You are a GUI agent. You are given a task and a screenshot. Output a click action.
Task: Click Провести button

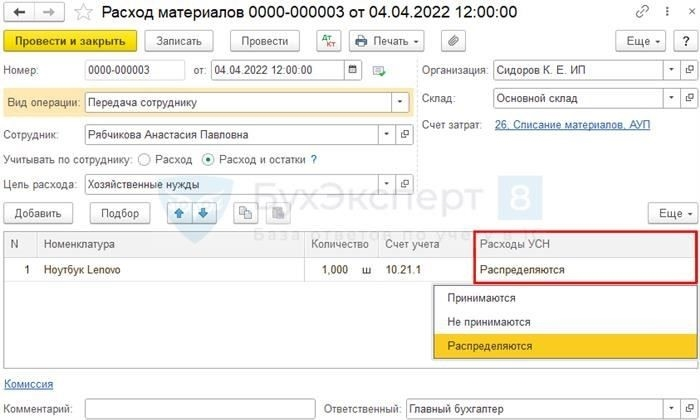[265, 41]
